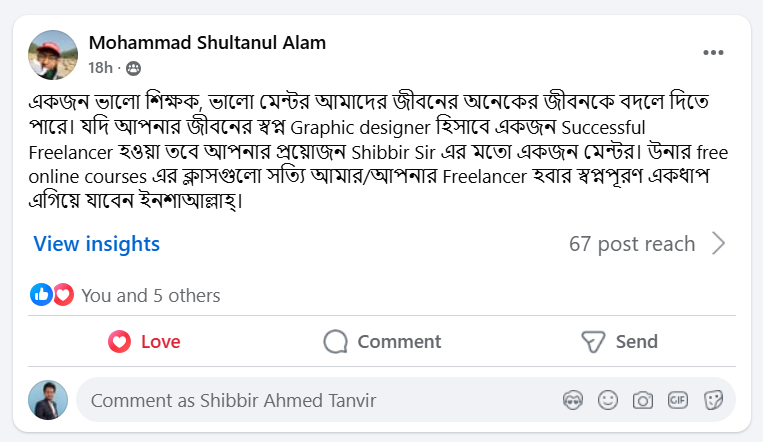The width and height of the screenshot is (763, 442).
Task: Click the red heart reaction icon
Action: [x=63, y=295]
